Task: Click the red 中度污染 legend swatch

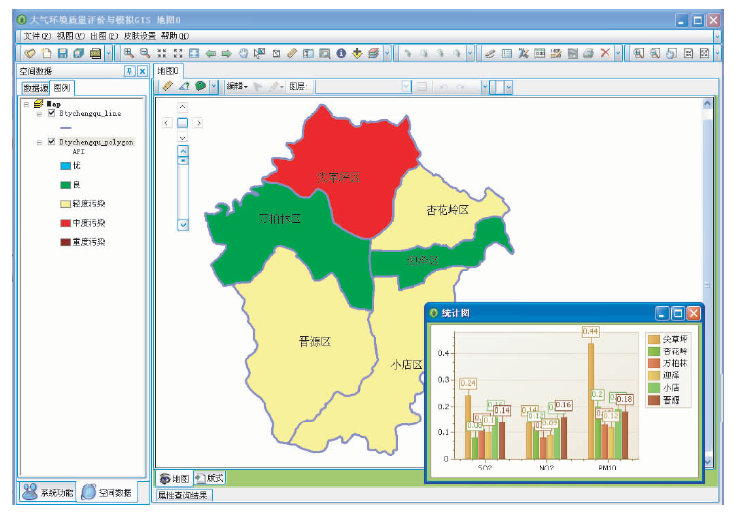Action: [x=65, y=223]
